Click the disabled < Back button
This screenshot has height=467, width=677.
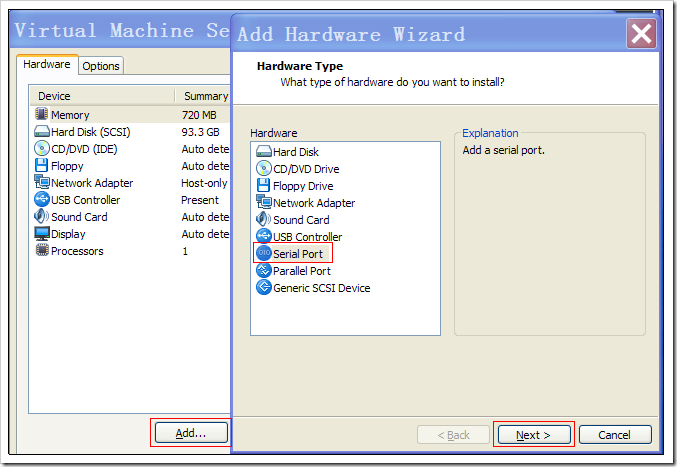(453, 435)
